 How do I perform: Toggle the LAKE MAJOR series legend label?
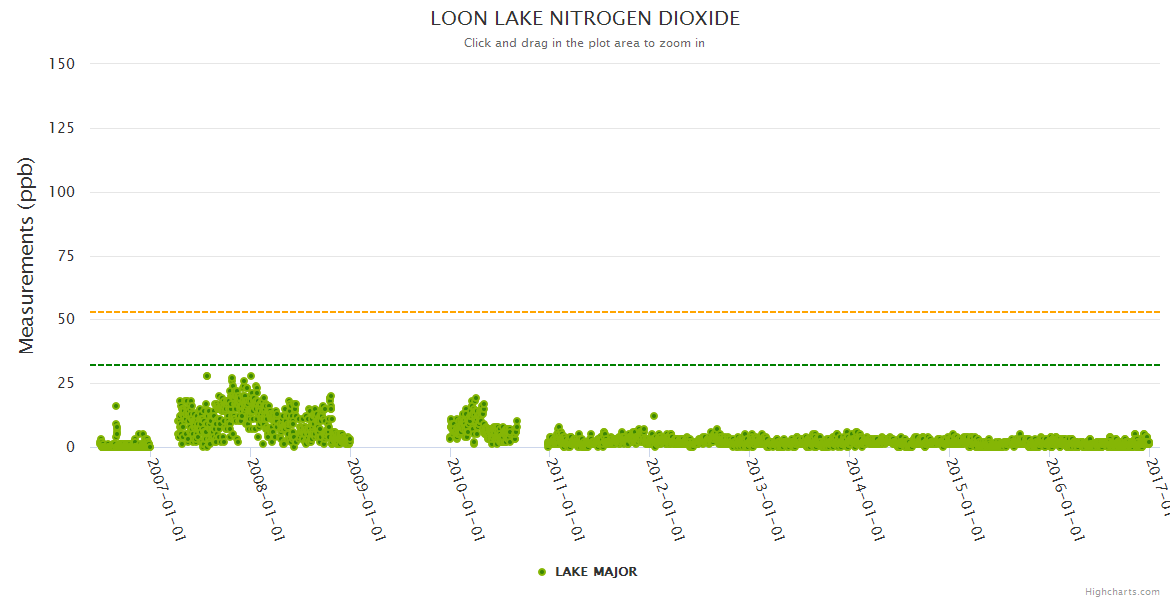(596, 572)
